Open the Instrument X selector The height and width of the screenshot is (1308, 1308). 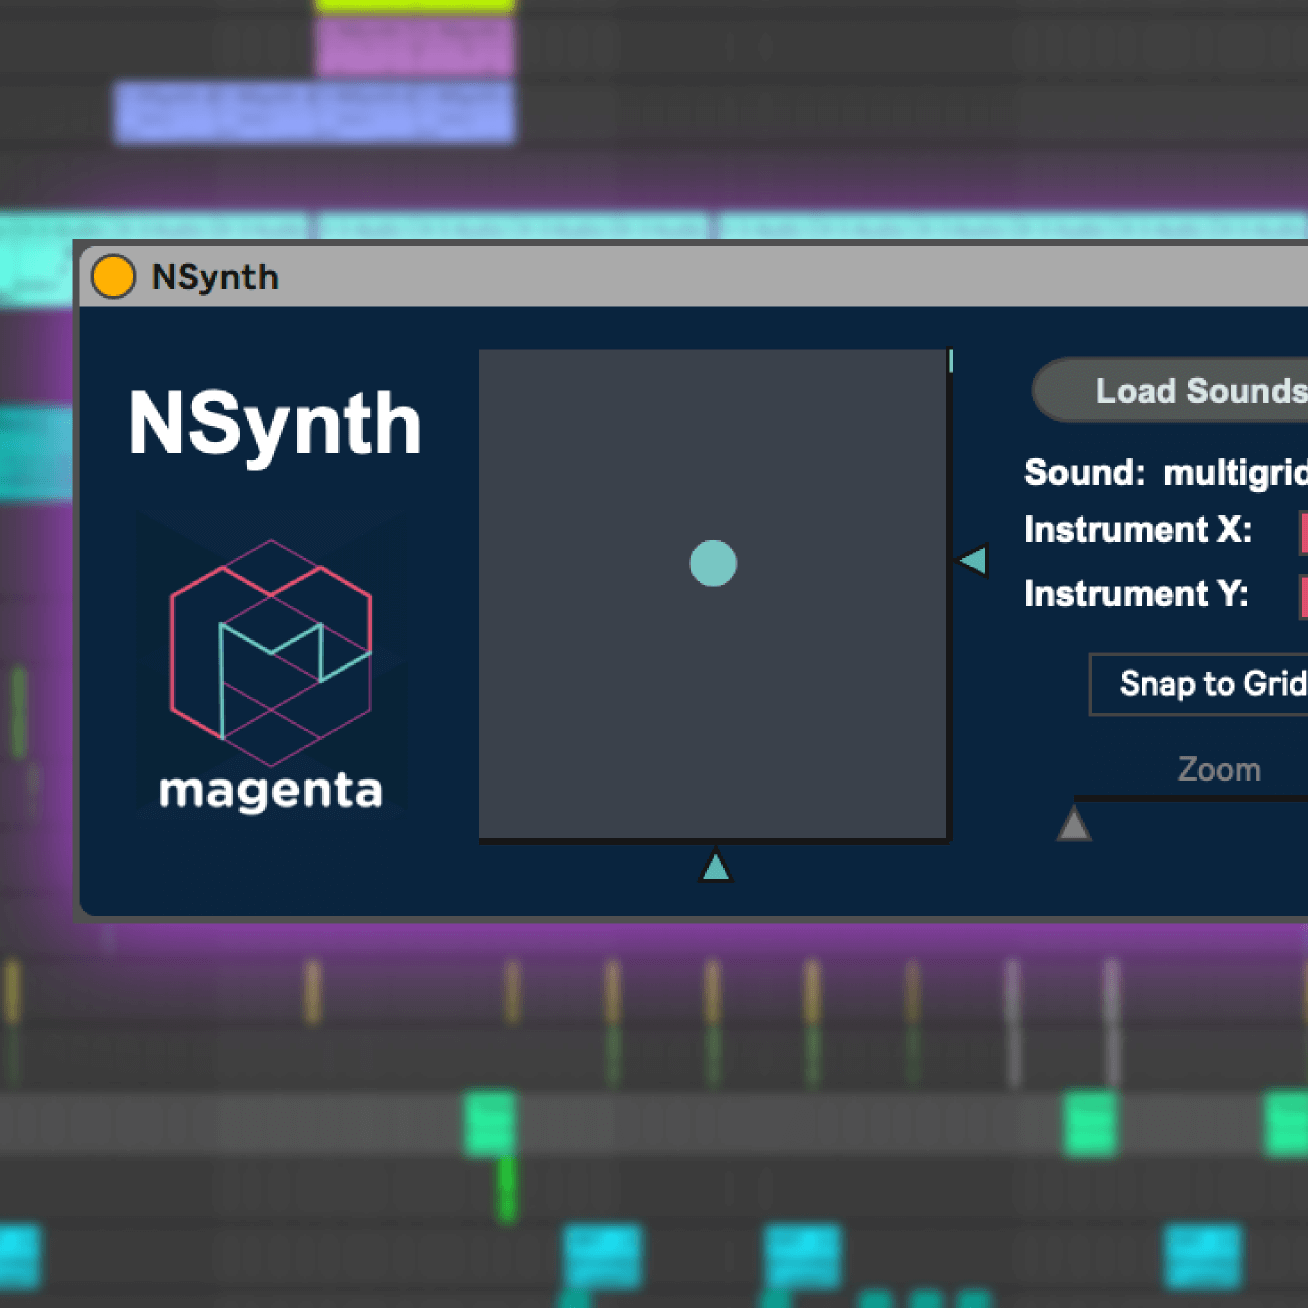tap(1303, 532)
